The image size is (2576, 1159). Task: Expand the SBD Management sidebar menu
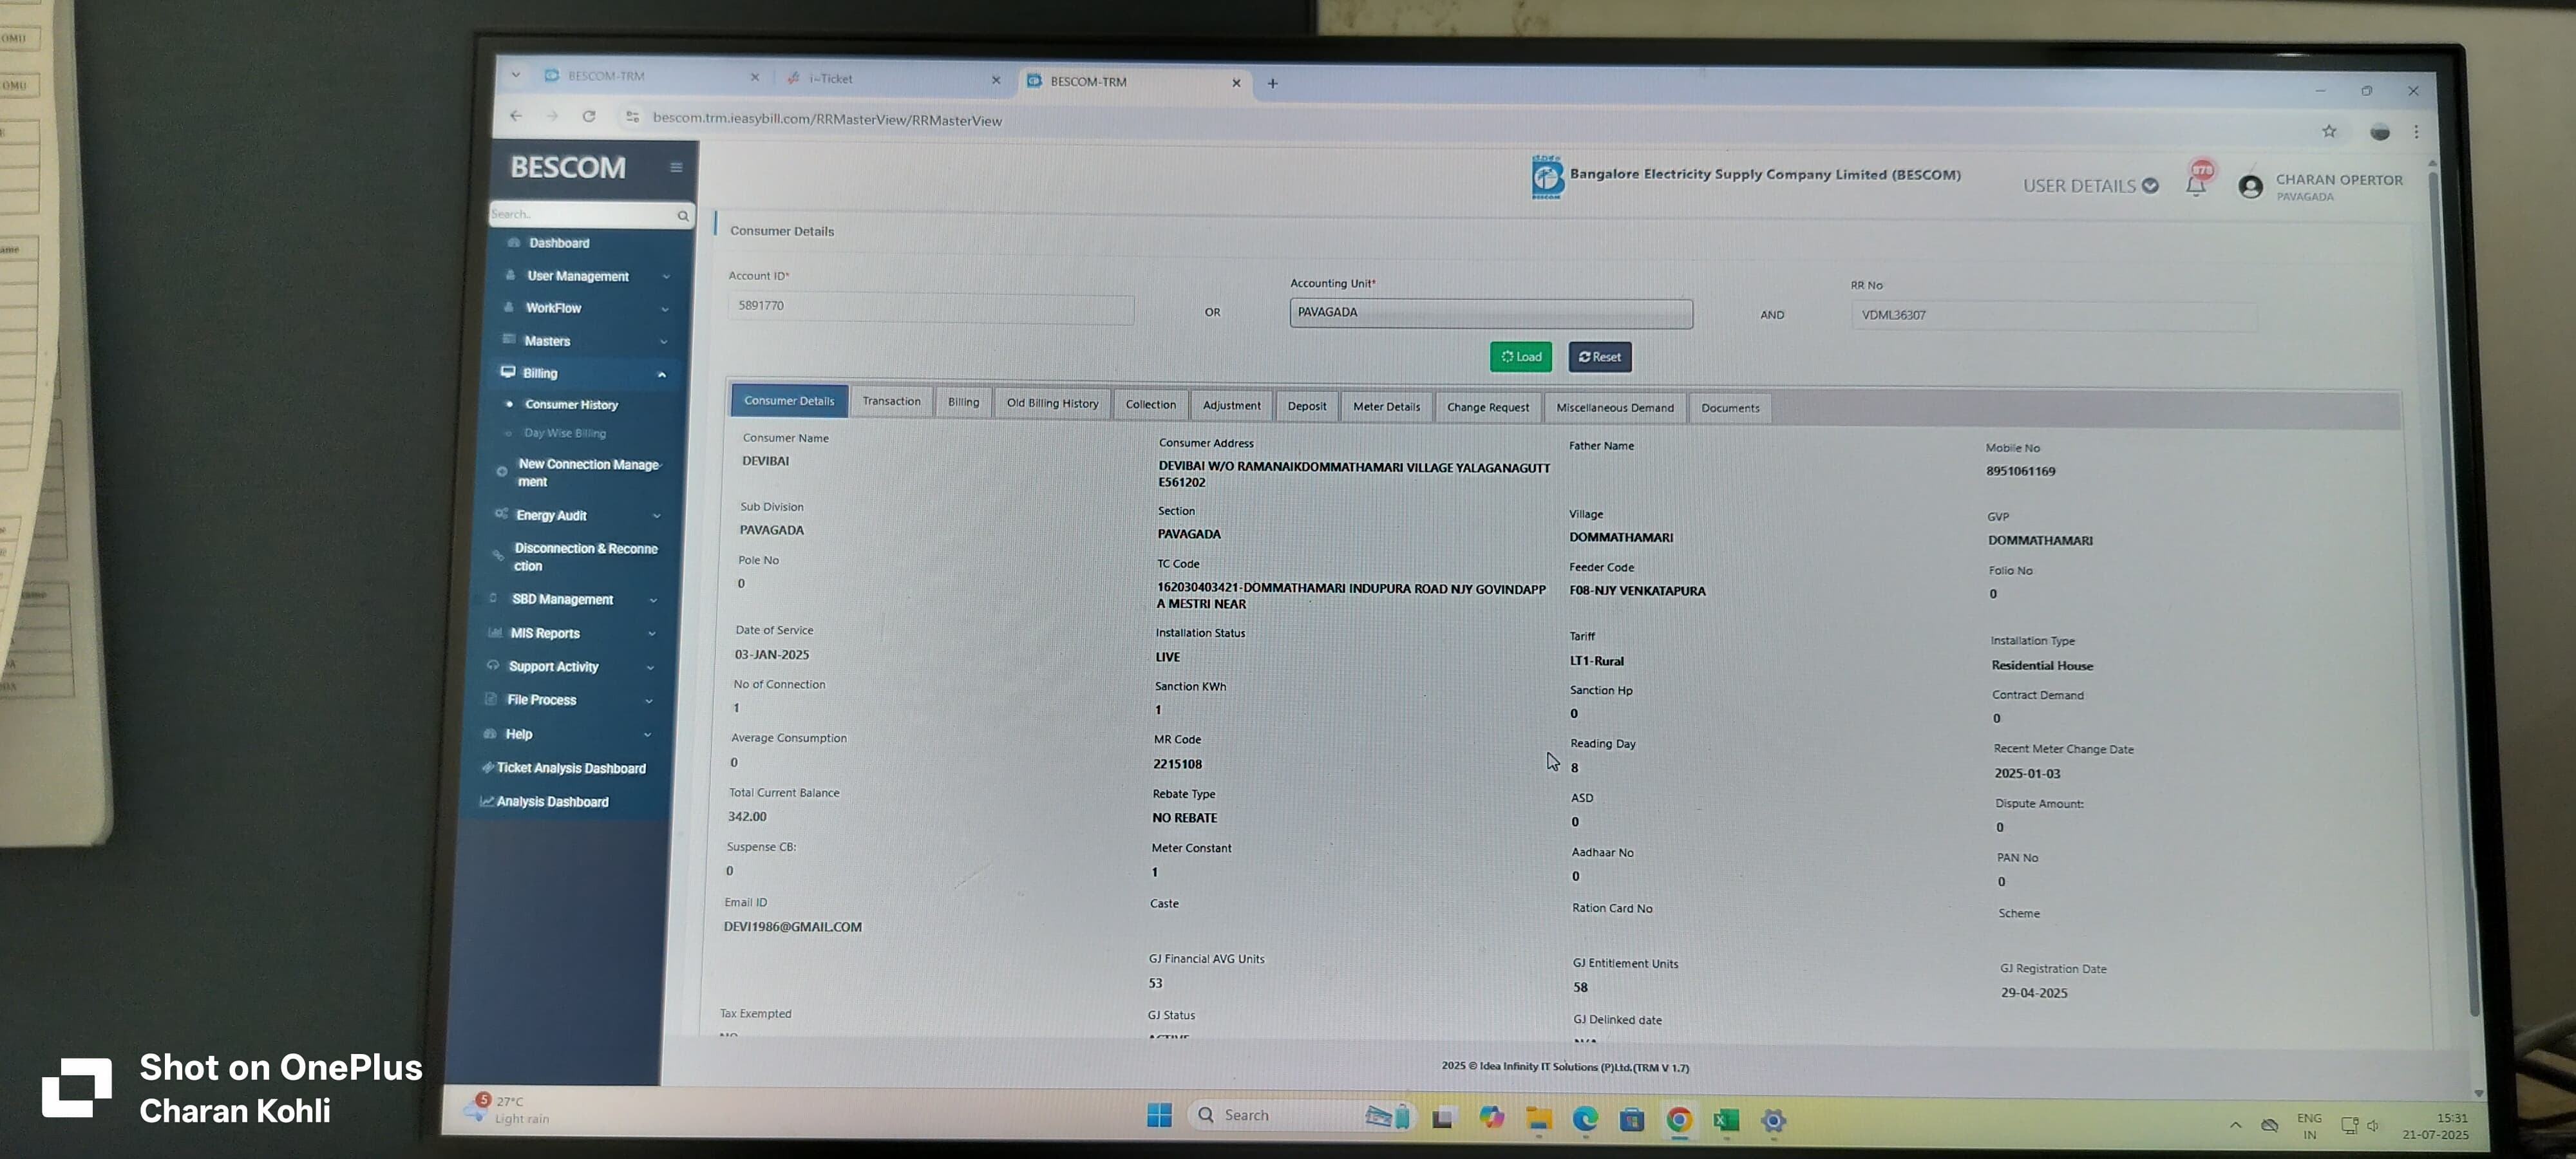tap(573, 599)
